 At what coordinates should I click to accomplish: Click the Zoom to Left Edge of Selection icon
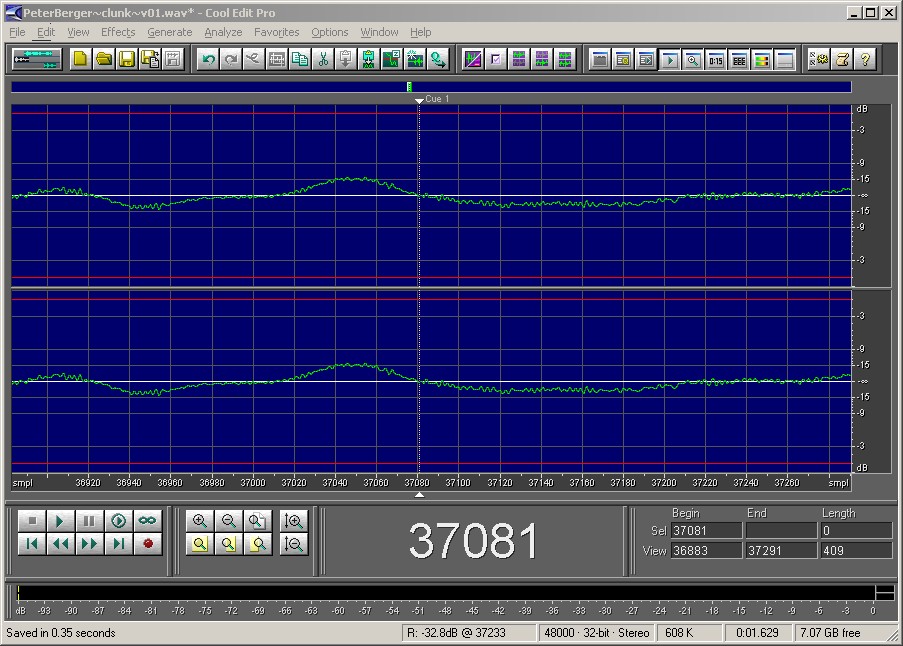229,544
